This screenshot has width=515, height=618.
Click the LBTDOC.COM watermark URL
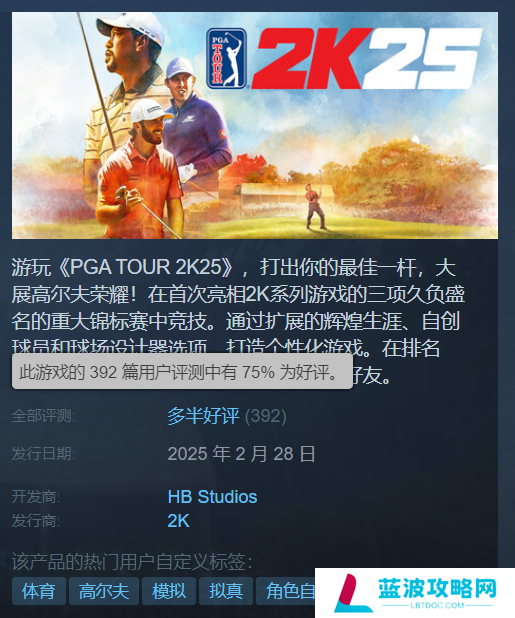coord(437,606)
